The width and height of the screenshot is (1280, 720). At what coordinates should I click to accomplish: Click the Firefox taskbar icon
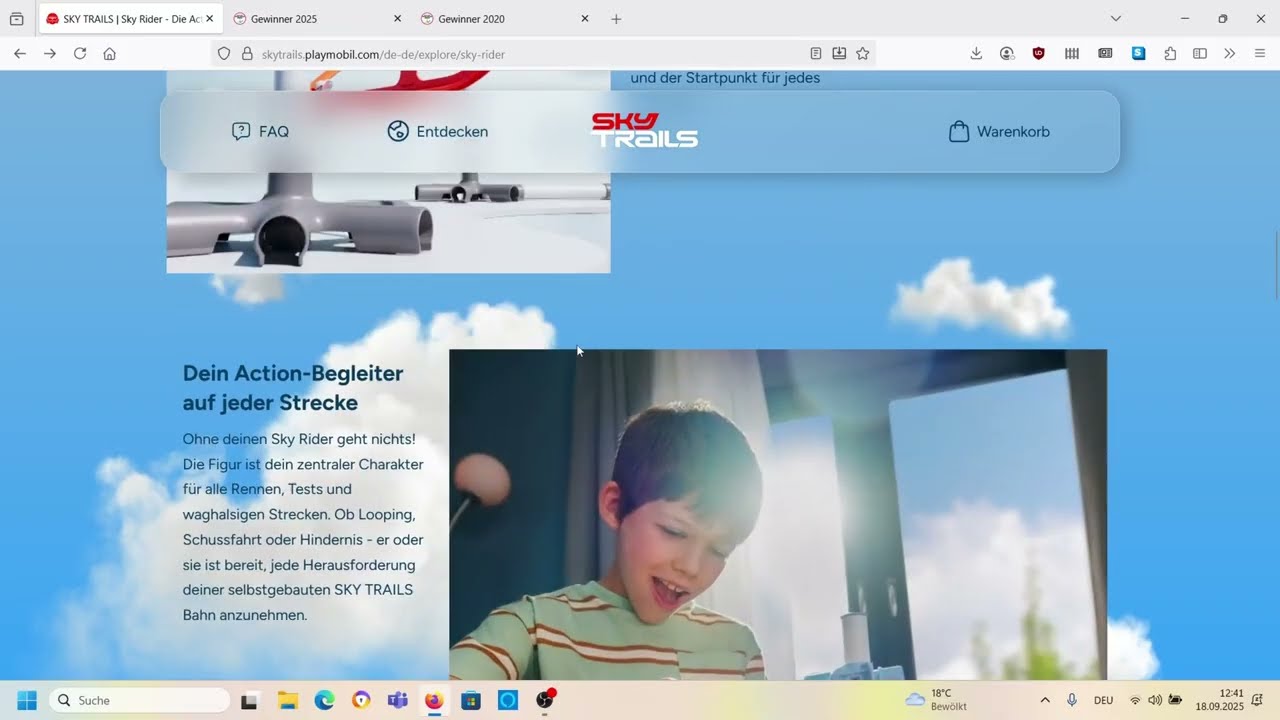point(434,700)
